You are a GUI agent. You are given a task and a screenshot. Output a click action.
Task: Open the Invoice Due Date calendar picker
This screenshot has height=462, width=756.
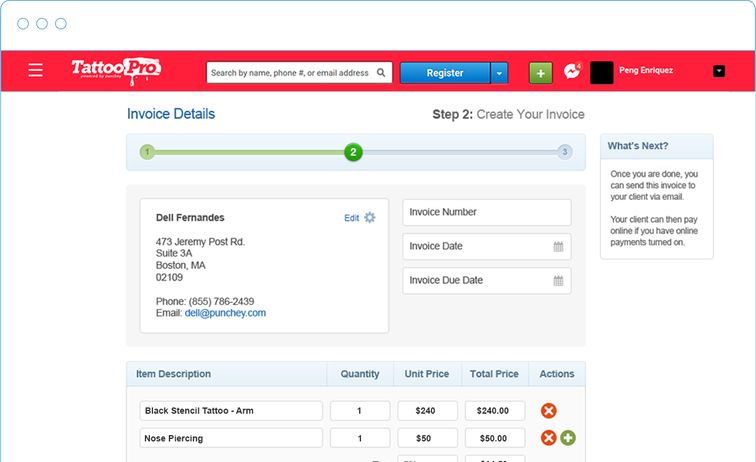(x=558, y=281)
